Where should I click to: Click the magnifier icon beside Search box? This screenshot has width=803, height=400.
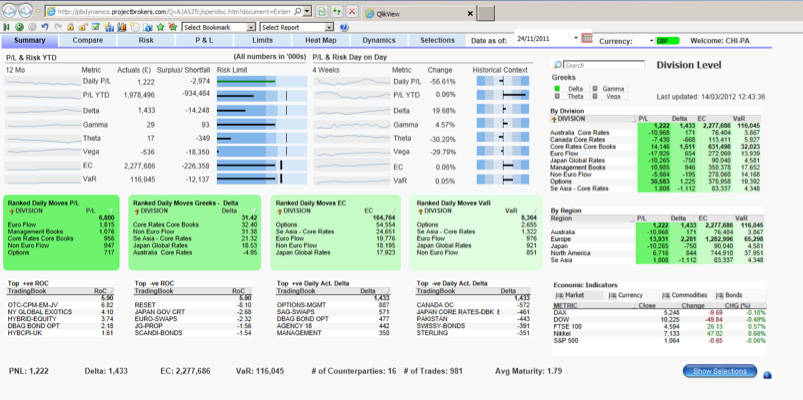[558, 65]
